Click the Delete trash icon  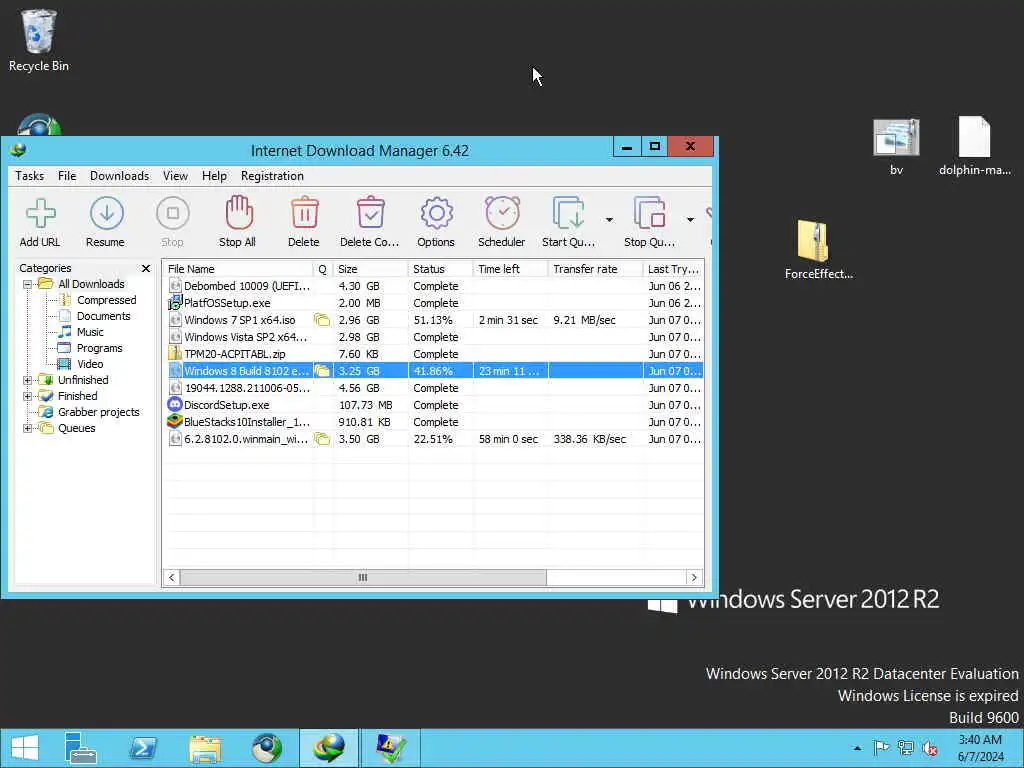pyautogui.click(x=304, y=222)
